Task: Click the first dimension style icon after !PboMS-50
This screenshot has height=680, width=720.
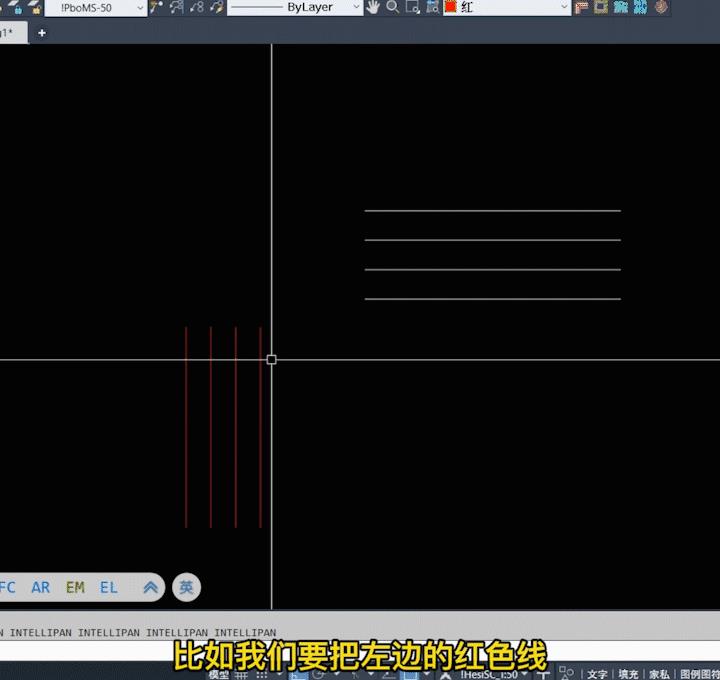Action: (x=157, y=7)
